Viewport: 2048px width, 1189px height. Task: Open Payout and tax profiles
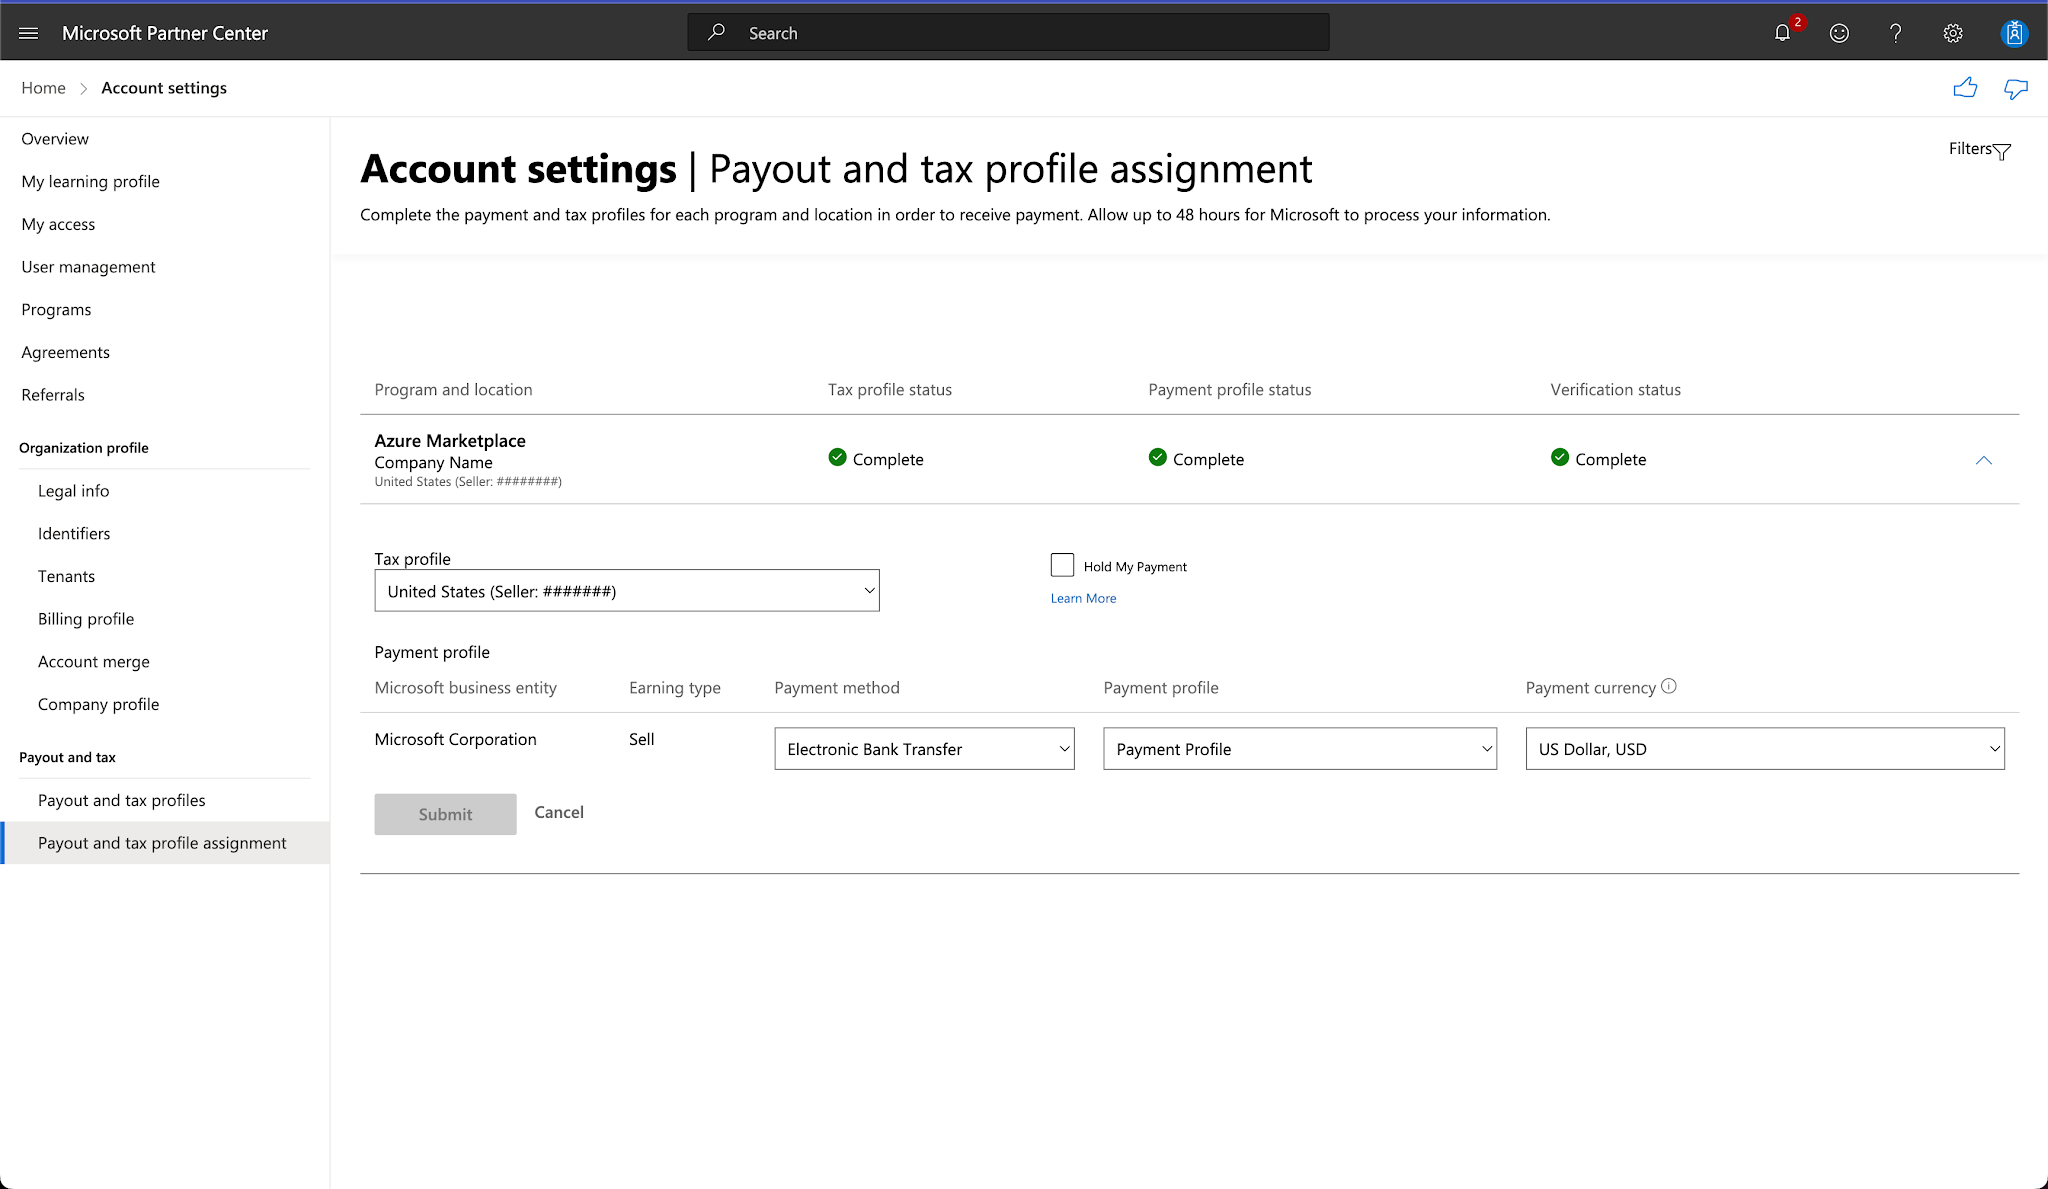(122, 801)
